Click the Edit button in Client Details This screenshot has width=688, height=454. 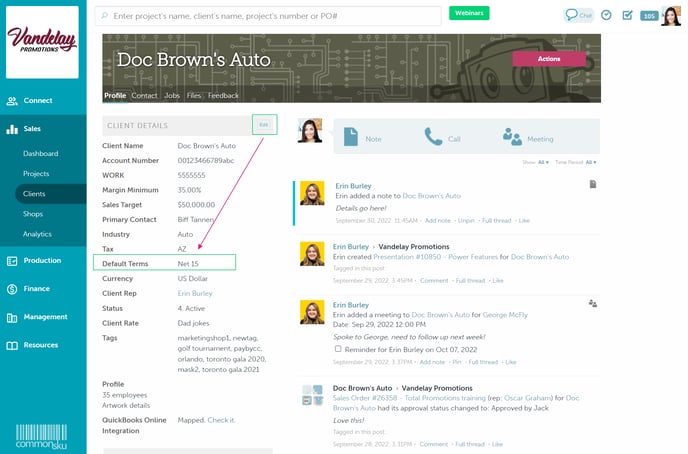[x=264, y=124]
